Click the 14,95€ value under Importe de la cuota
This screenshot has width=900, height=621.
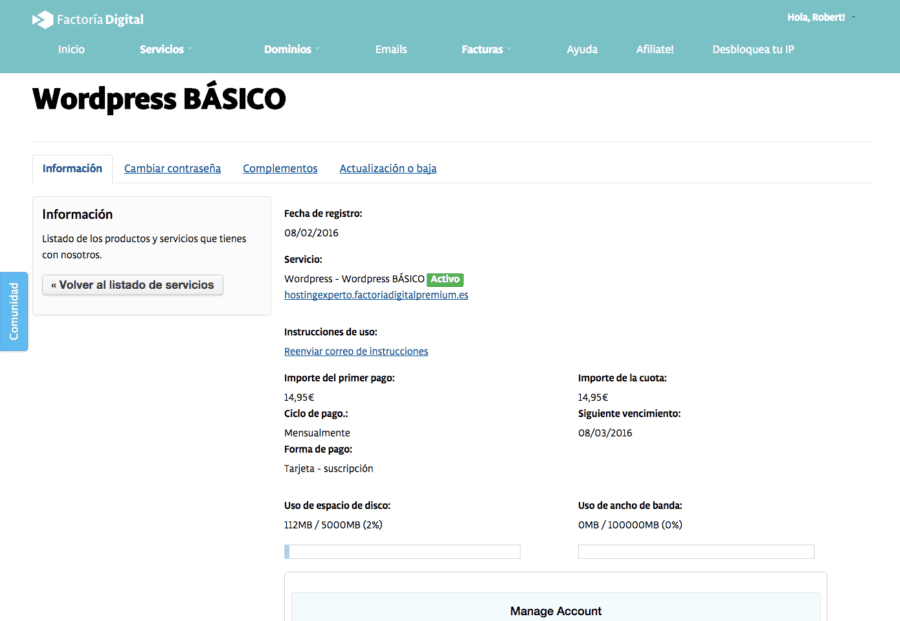593,398
